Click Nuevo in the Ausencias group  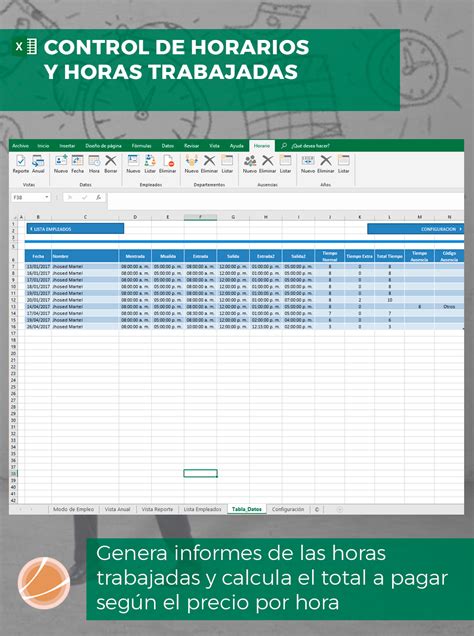click(250, 164)
